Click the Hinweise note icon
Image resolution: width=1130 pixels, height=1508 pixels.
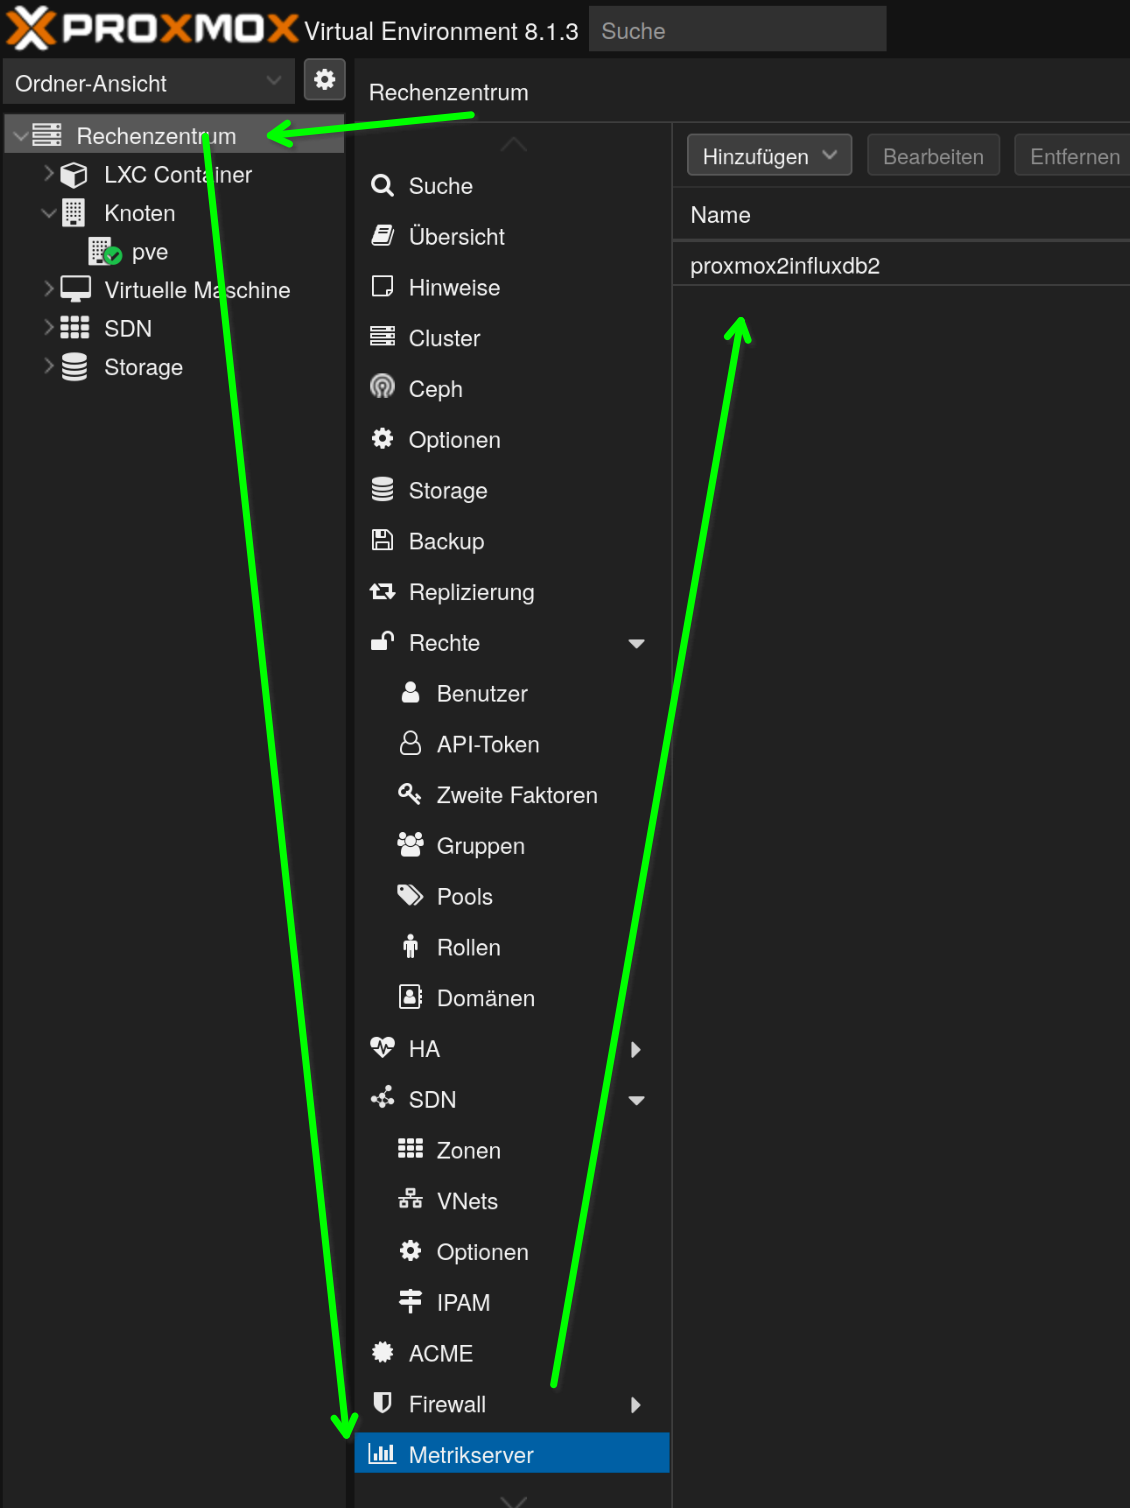point(382,287)
